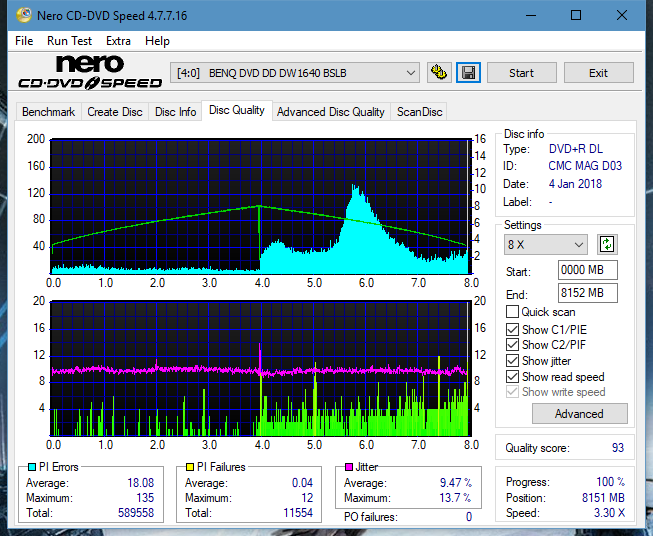Switch to the Advanced Disc Quality tab
653x536 pixels.
tap(331, 112)
